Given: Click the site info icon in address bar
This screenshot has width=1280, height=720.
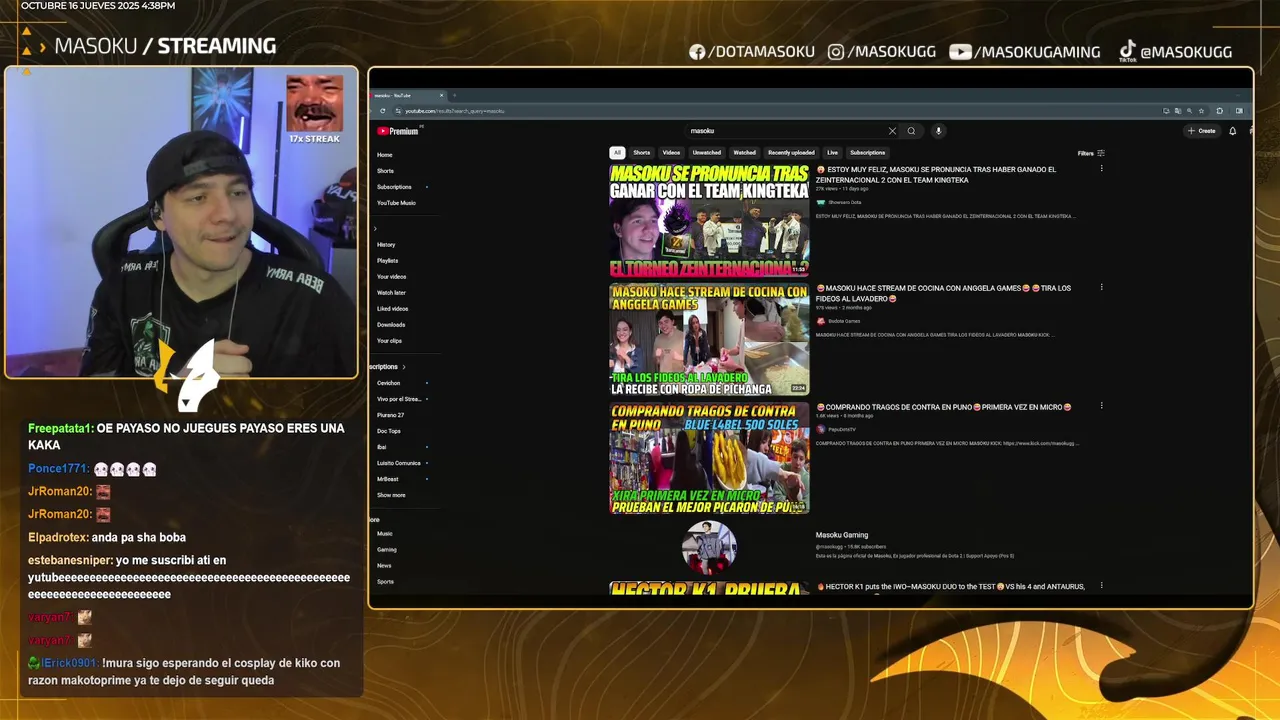Looking at the screenshot, I should click(x=399, y=111).
